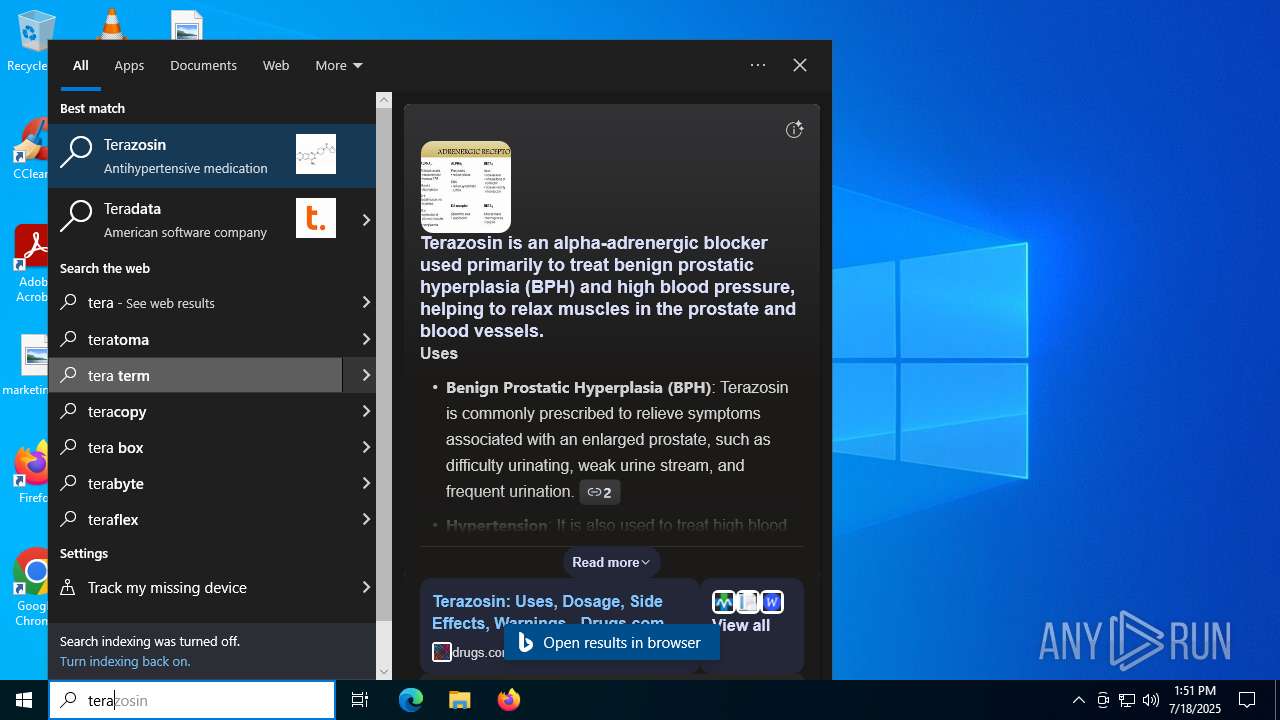Expand the terabyte suggestion arrow
Screen dimensions: 1280x720
click(366, 483)
